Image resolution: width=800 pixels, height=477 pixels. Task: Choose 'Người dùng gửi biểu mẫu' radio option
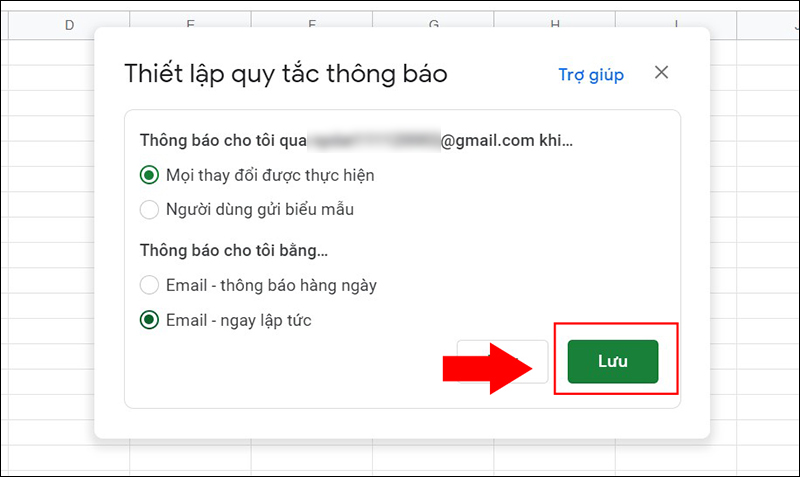pos(149,209)
